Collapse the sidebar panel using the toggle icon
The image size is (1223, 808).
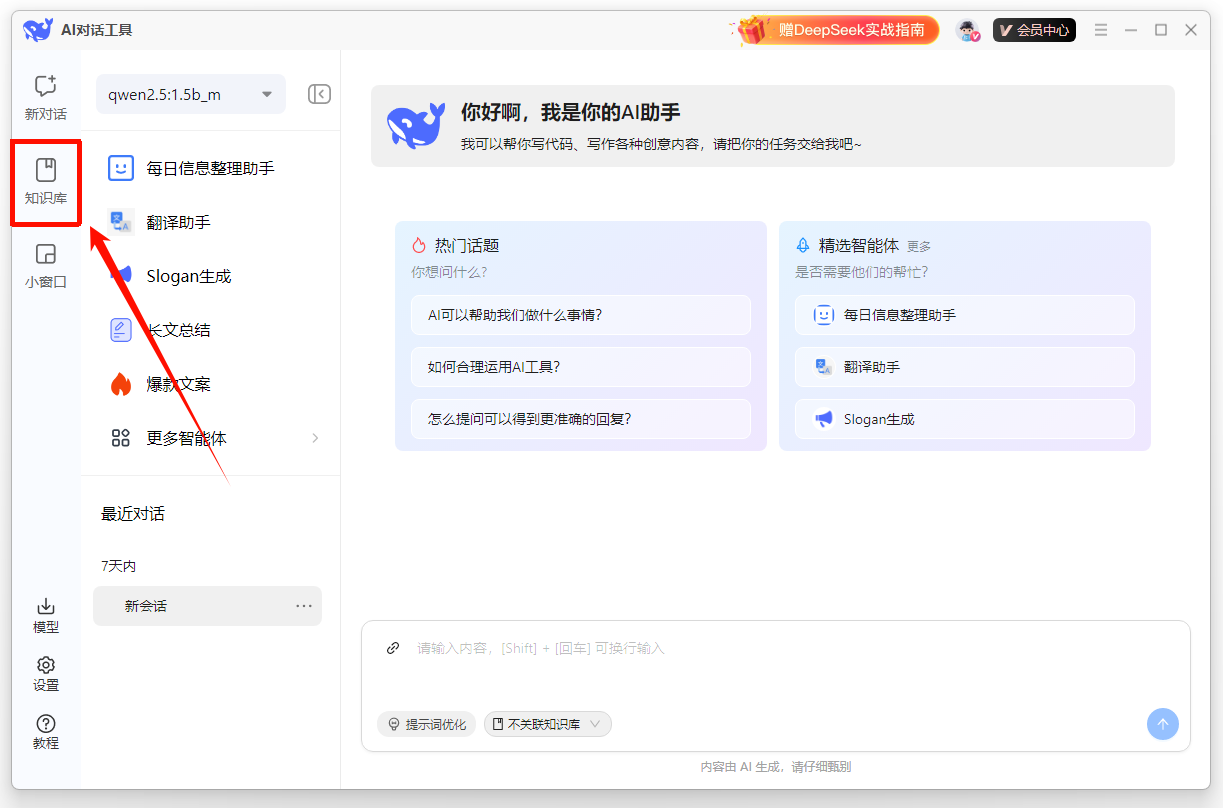coord(319,94)
